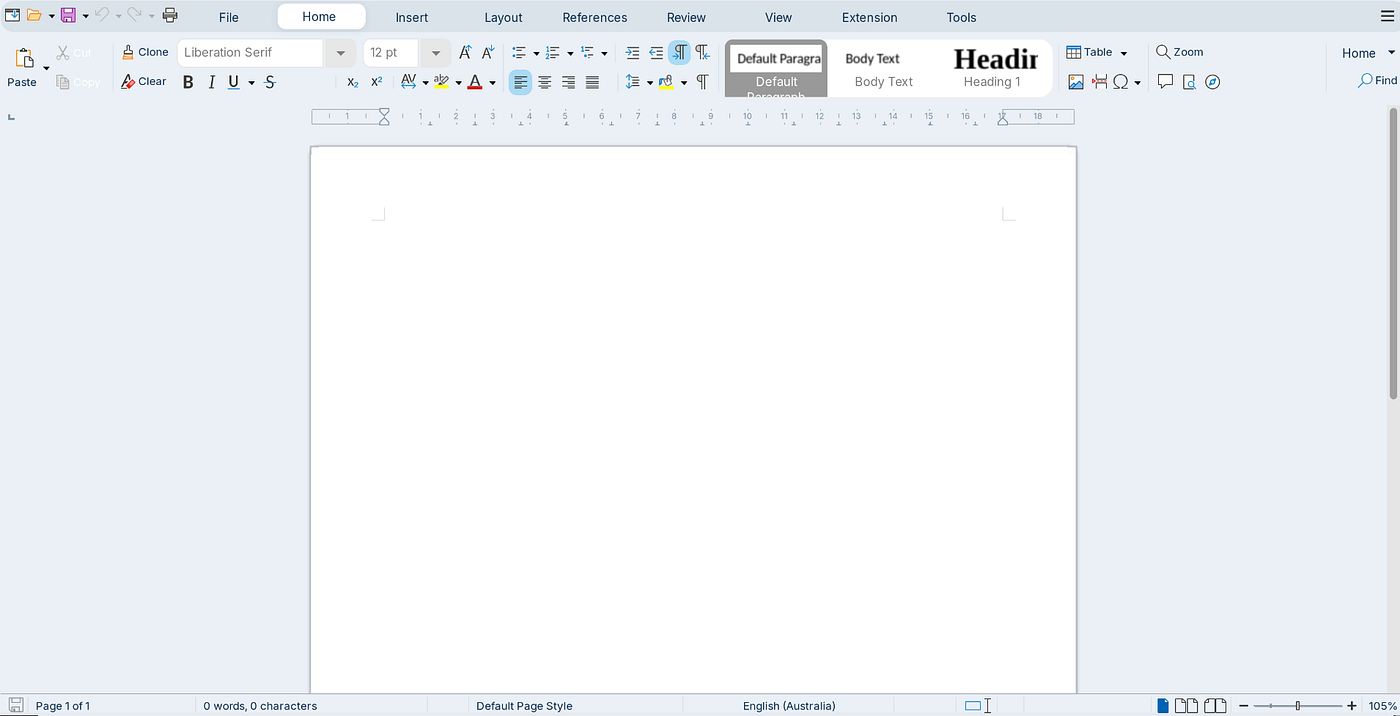The width and height of the screenshot is (1400, 716).
Task: Click the New document icon top left
Action: click(x=12, y=15)
